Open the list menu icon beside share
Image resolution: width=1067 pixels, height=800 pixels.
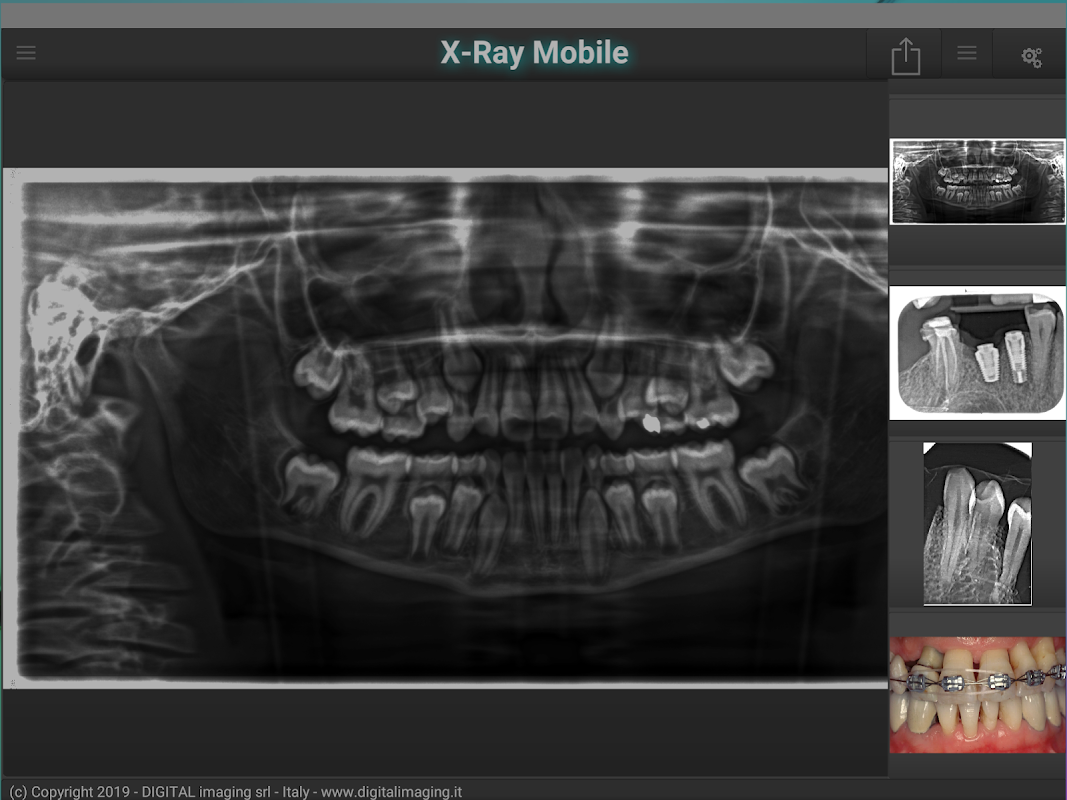coord(967,53)
